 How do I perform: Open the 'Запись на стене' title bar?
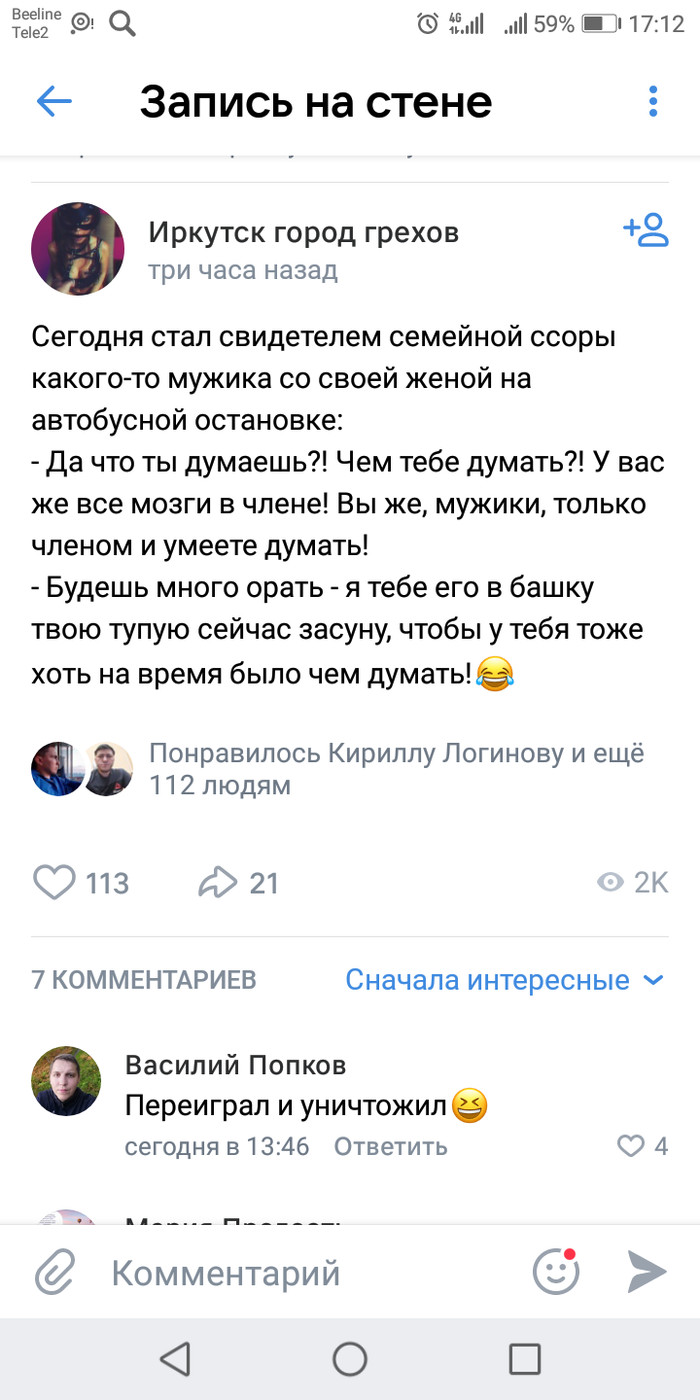[316, 101]
